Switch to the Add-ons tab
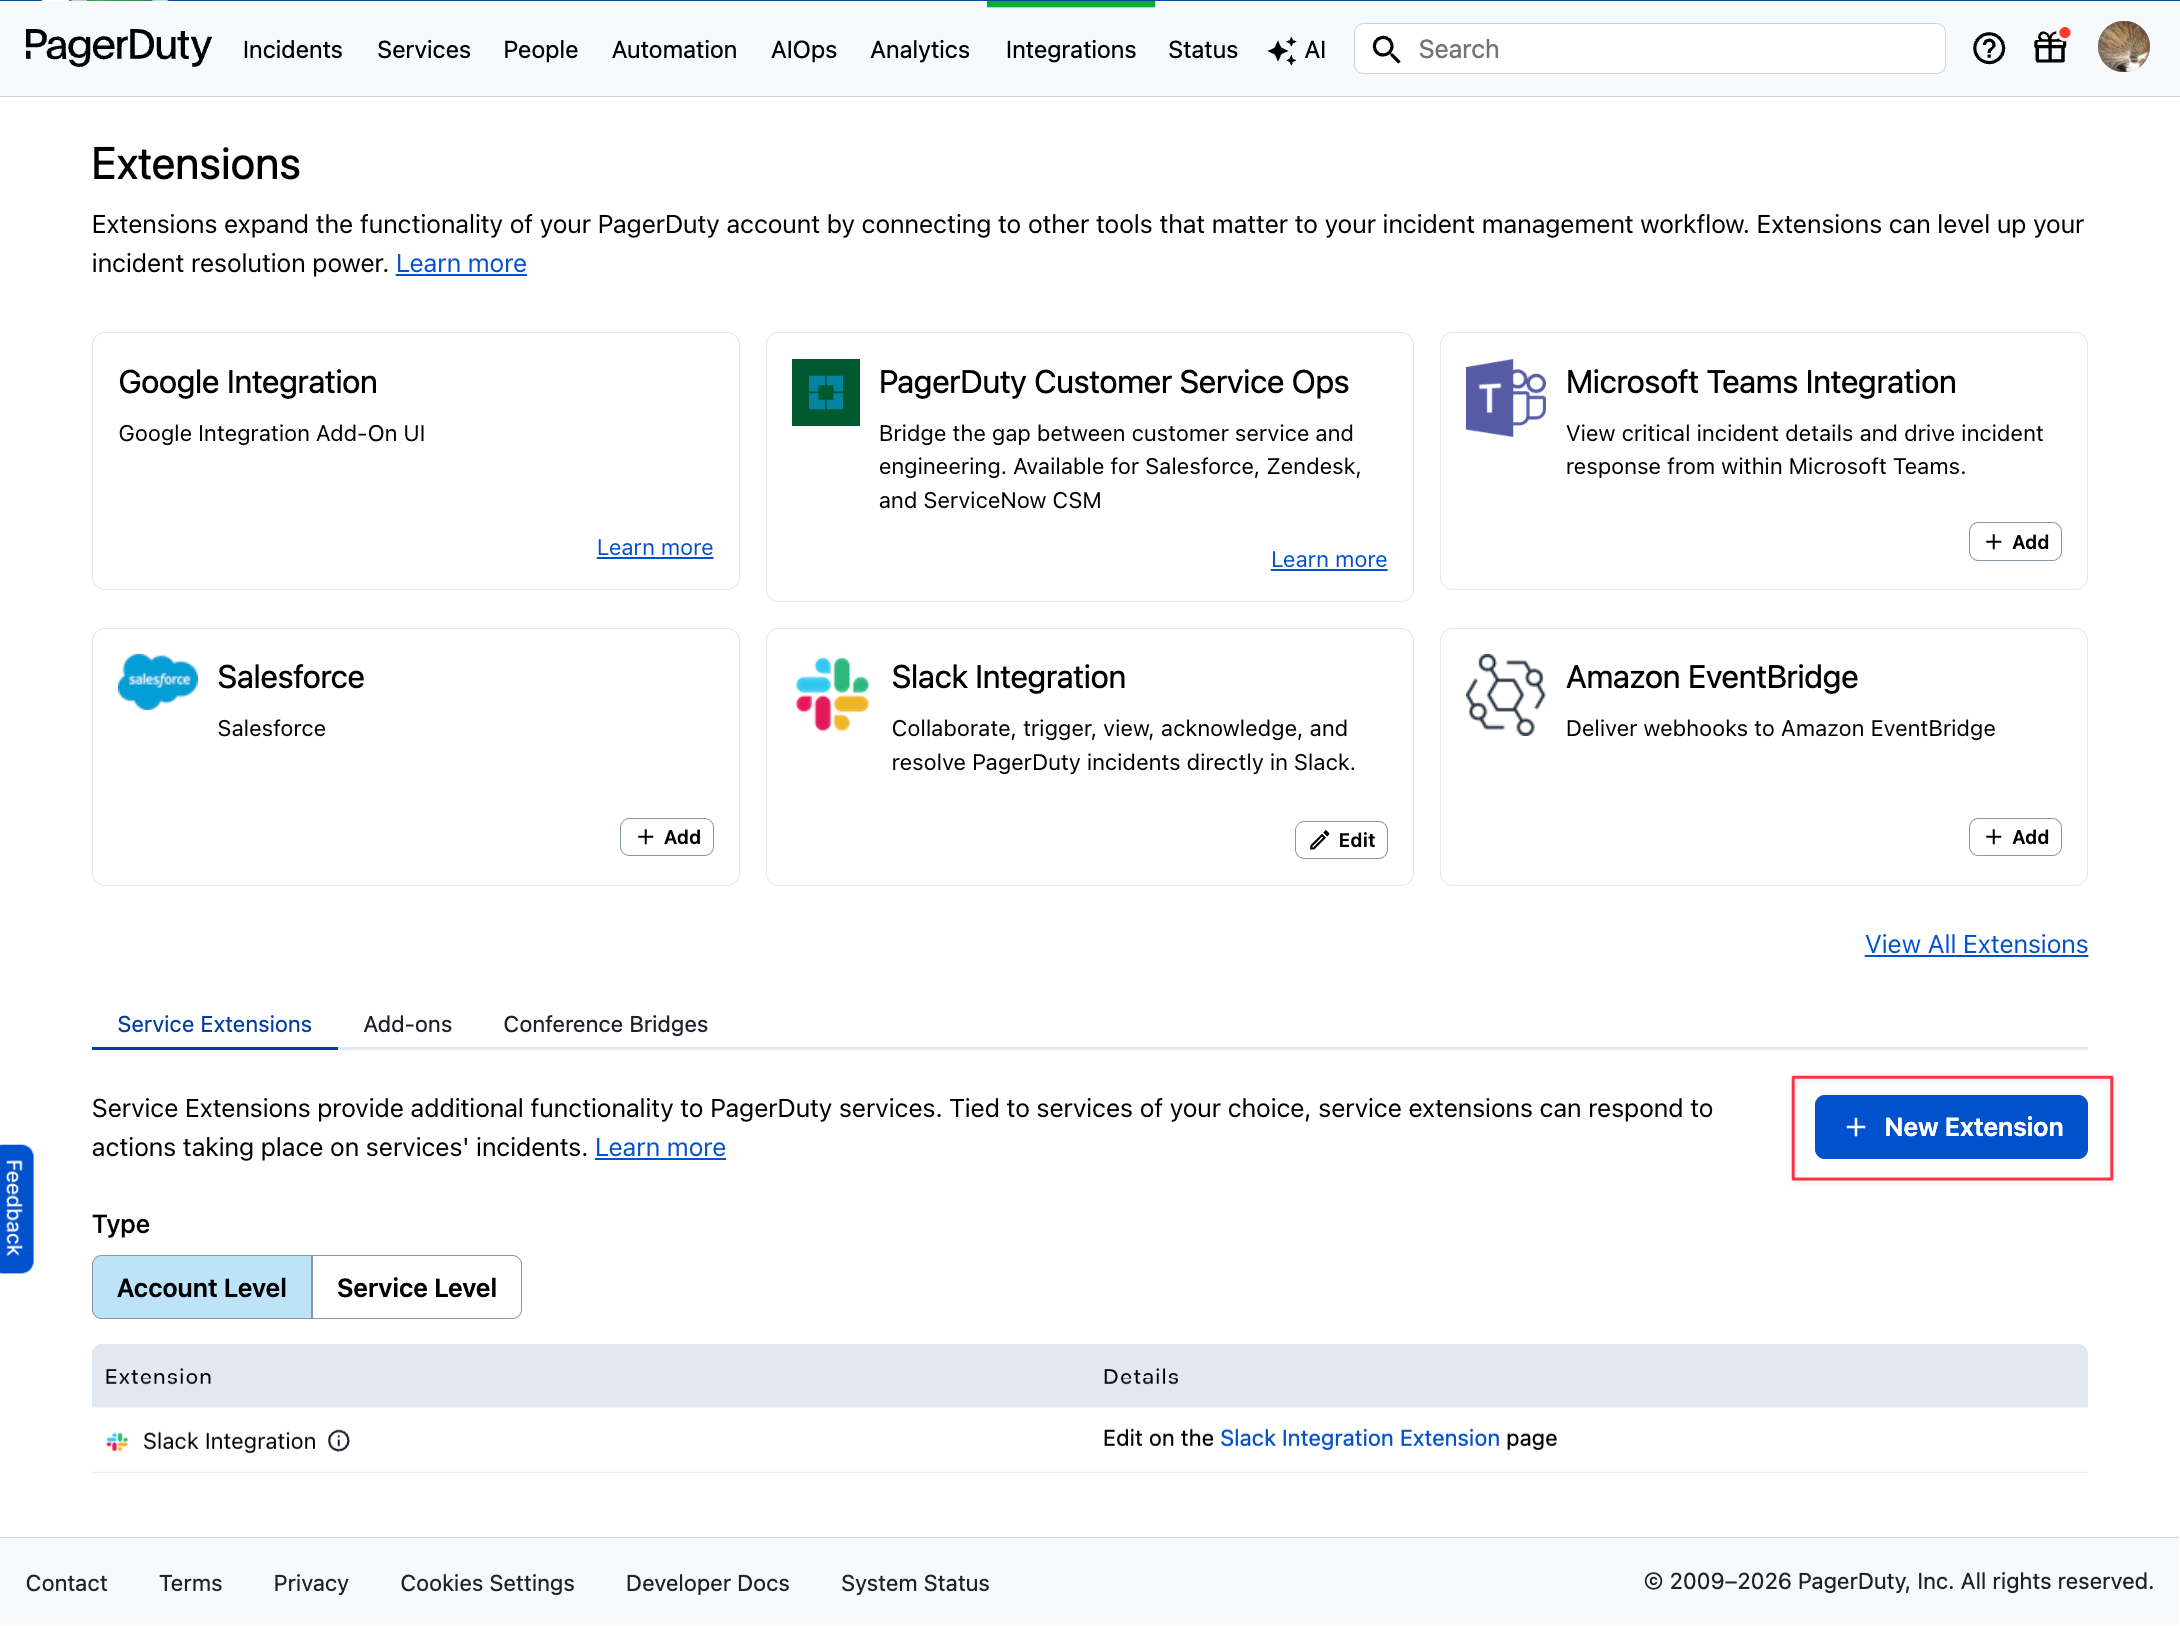The width and height of the screenshot is (2180, 1626). (x=408, y=1024)
